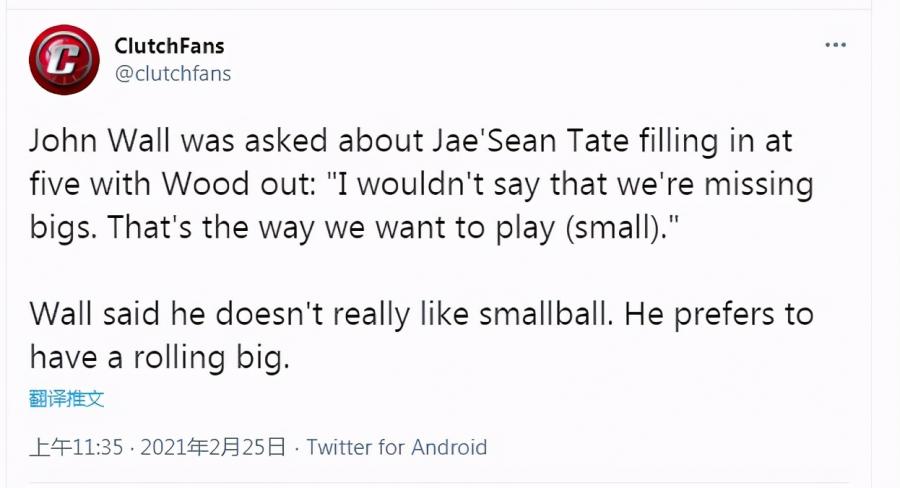Open the Twitter for Android source link
This screenshot has width=900, height=488.
(397, 447)
